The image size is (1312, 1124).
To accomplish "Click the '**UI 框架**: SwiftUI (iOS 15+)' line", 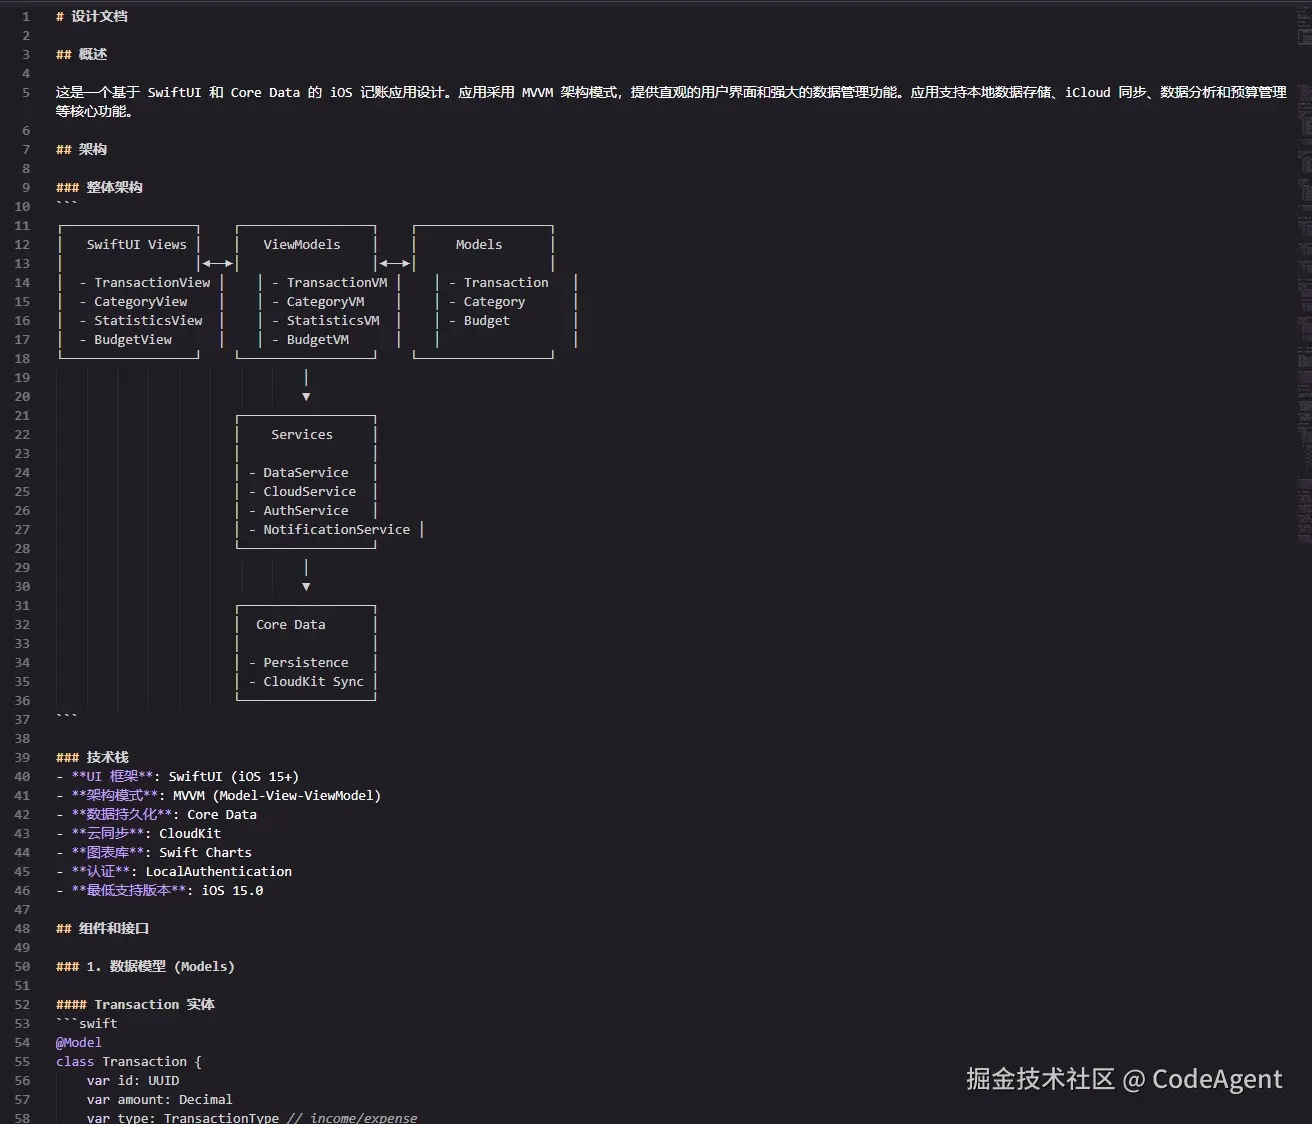I will [177, 776].
